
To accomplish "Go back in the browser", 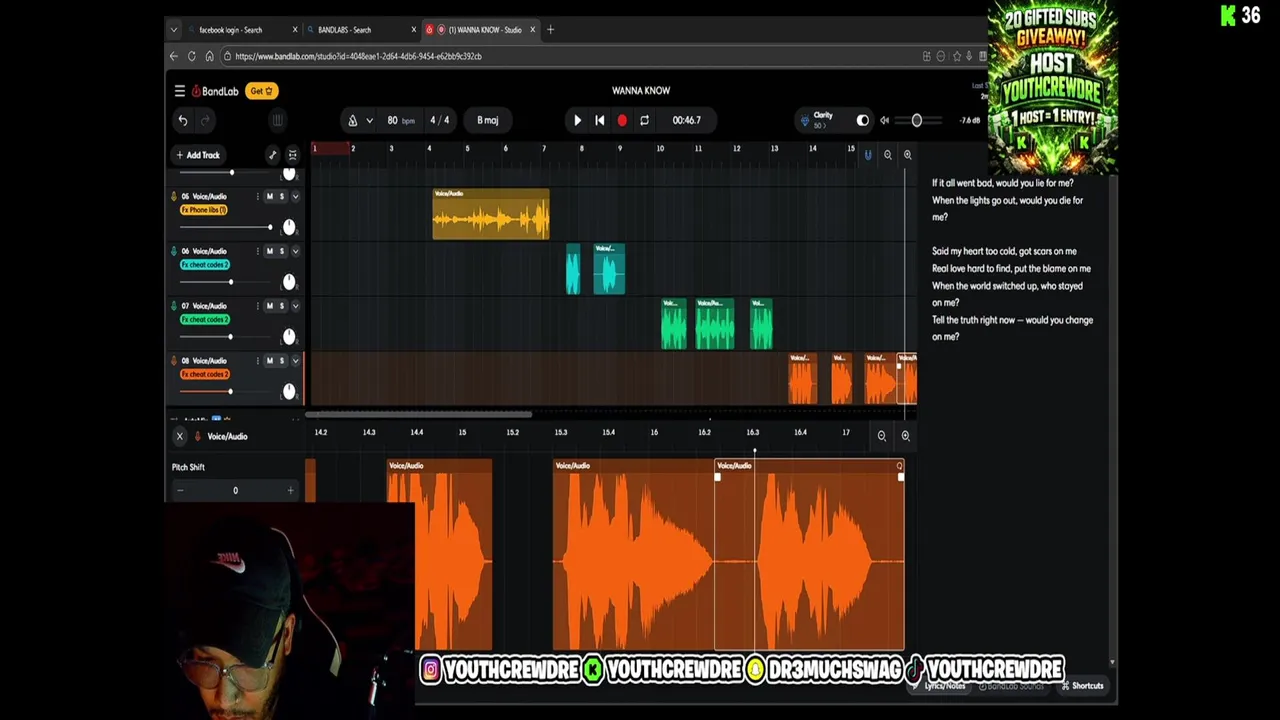I will (x=174, y=56).
